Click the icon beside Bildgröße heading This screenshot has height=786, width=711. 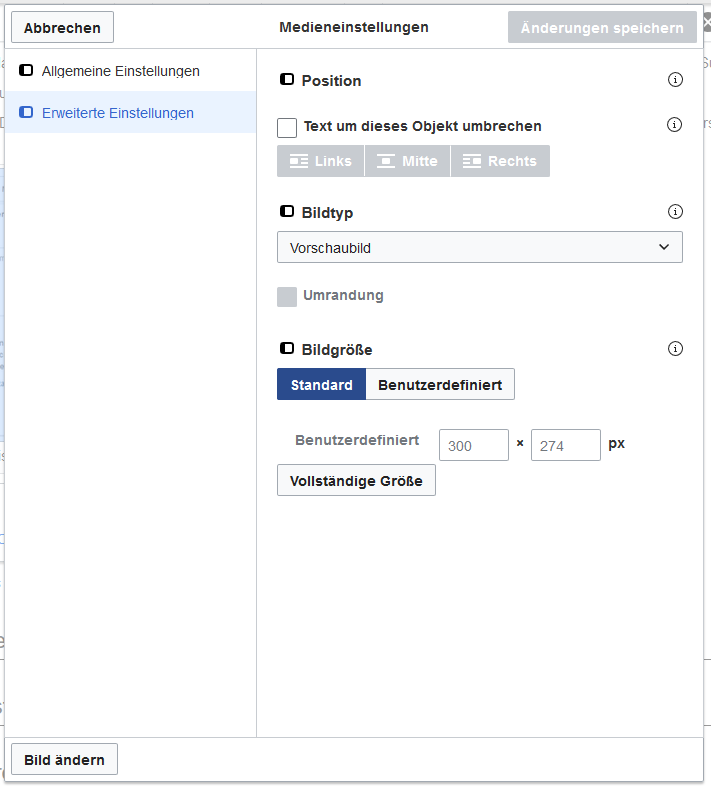[x=287, y=348]
